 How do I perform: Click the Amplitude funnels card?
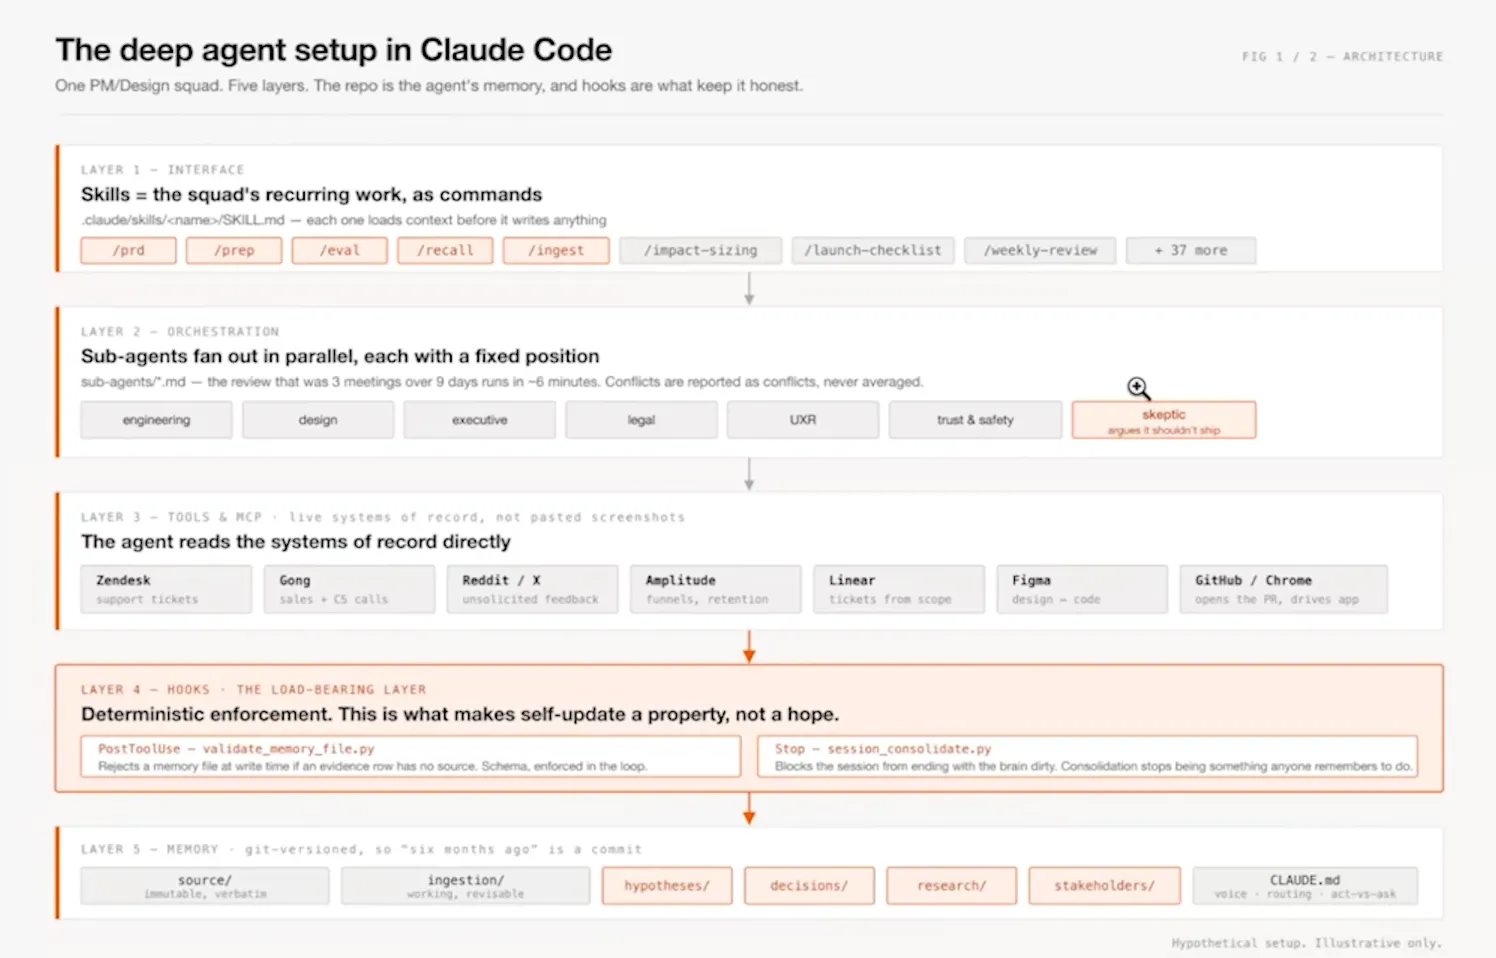(x=715, y=589)
